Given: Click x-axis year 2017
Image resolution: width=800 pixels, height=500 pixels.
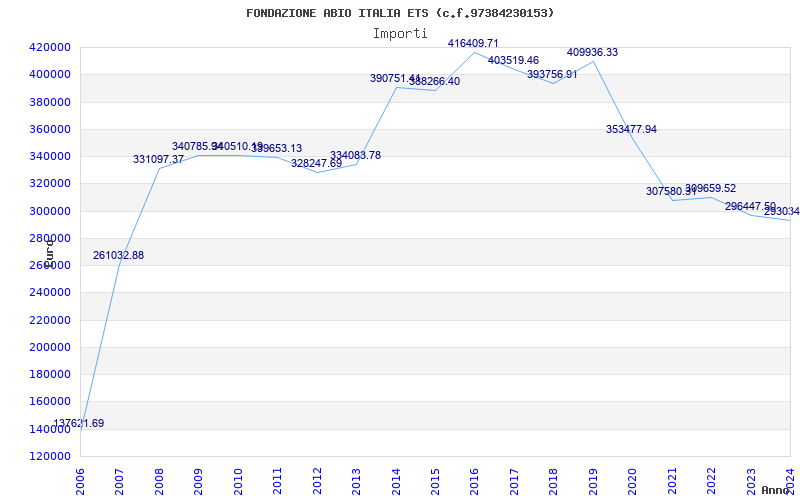Looking at the screenshot, I should (514, 482).
